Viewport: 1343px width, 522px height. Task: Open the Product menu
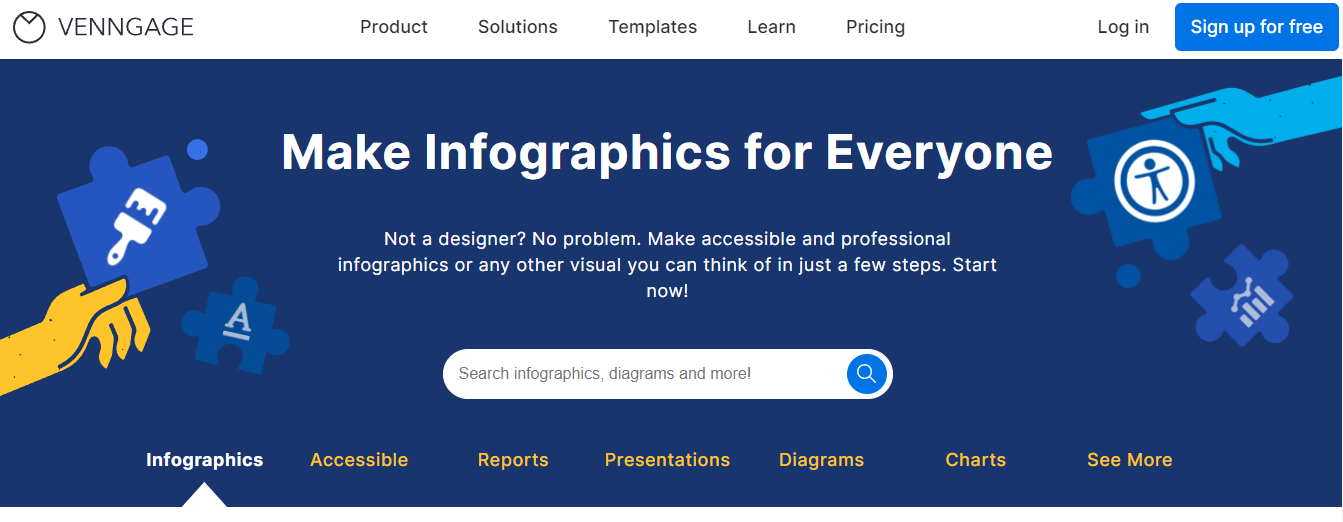tap(394, 27)
